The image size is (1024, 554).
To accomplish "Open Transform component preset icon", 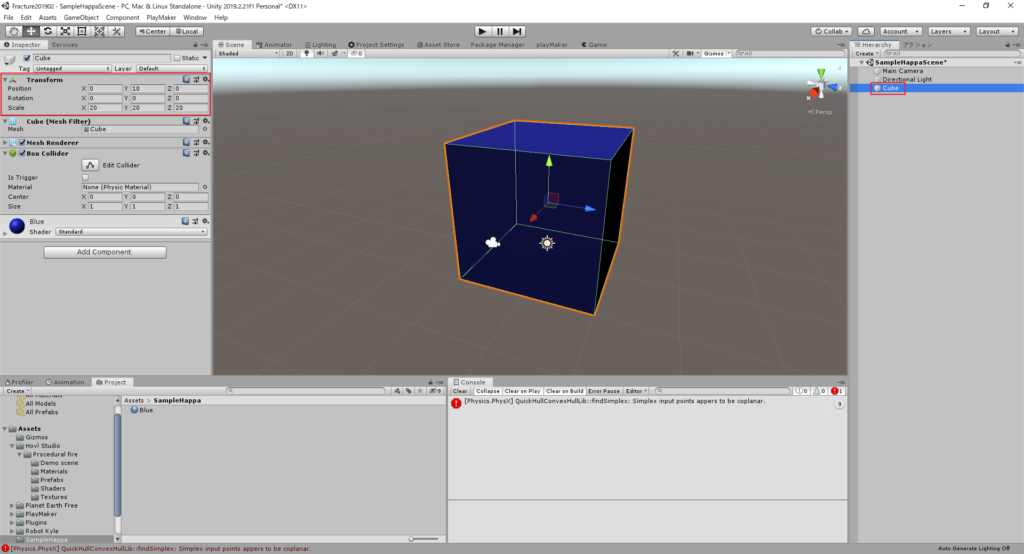I will point(196,79).
